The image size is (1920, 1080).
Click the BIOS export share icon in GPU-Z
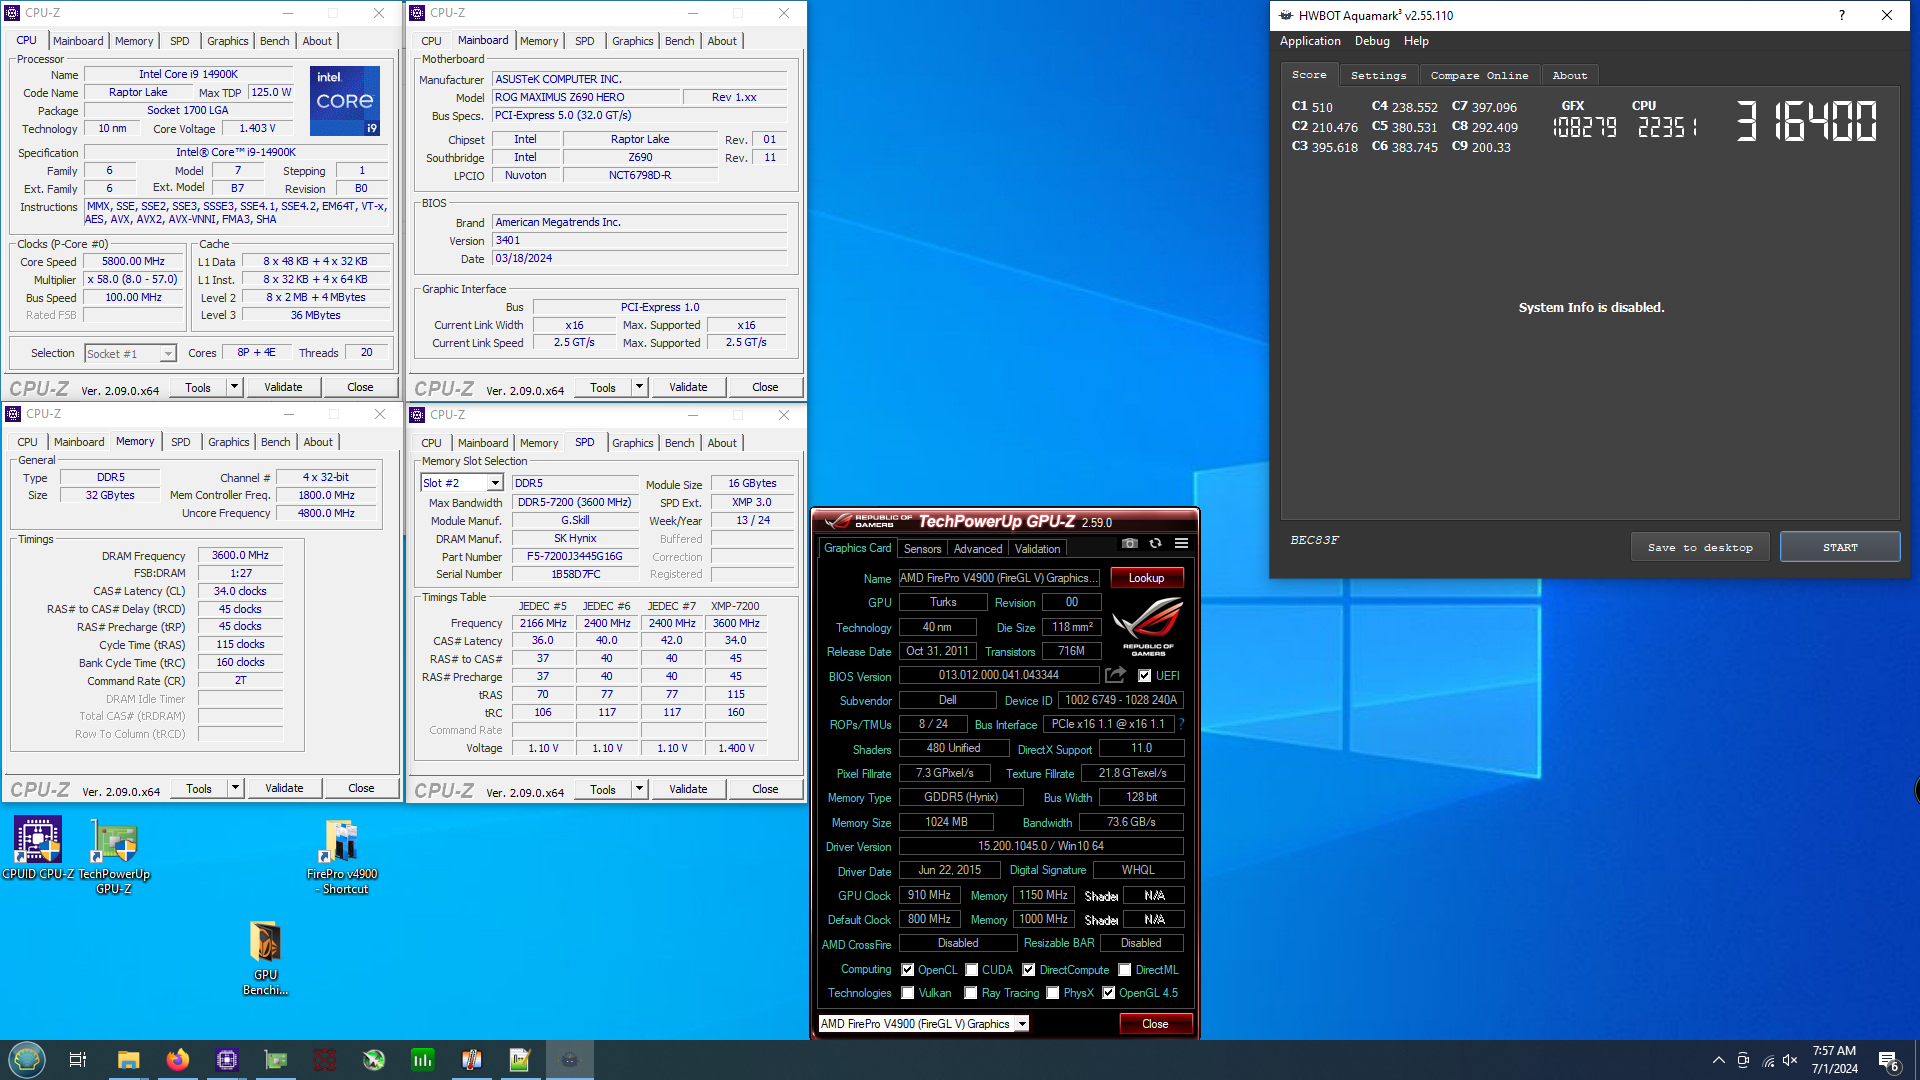tap(1115, 675)
